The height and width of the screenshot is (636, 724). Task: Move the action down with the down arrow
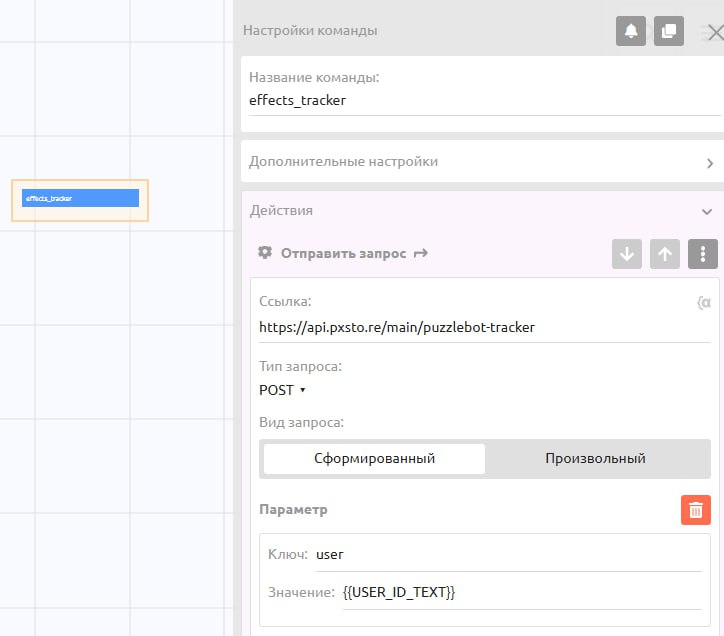point(627,254)
